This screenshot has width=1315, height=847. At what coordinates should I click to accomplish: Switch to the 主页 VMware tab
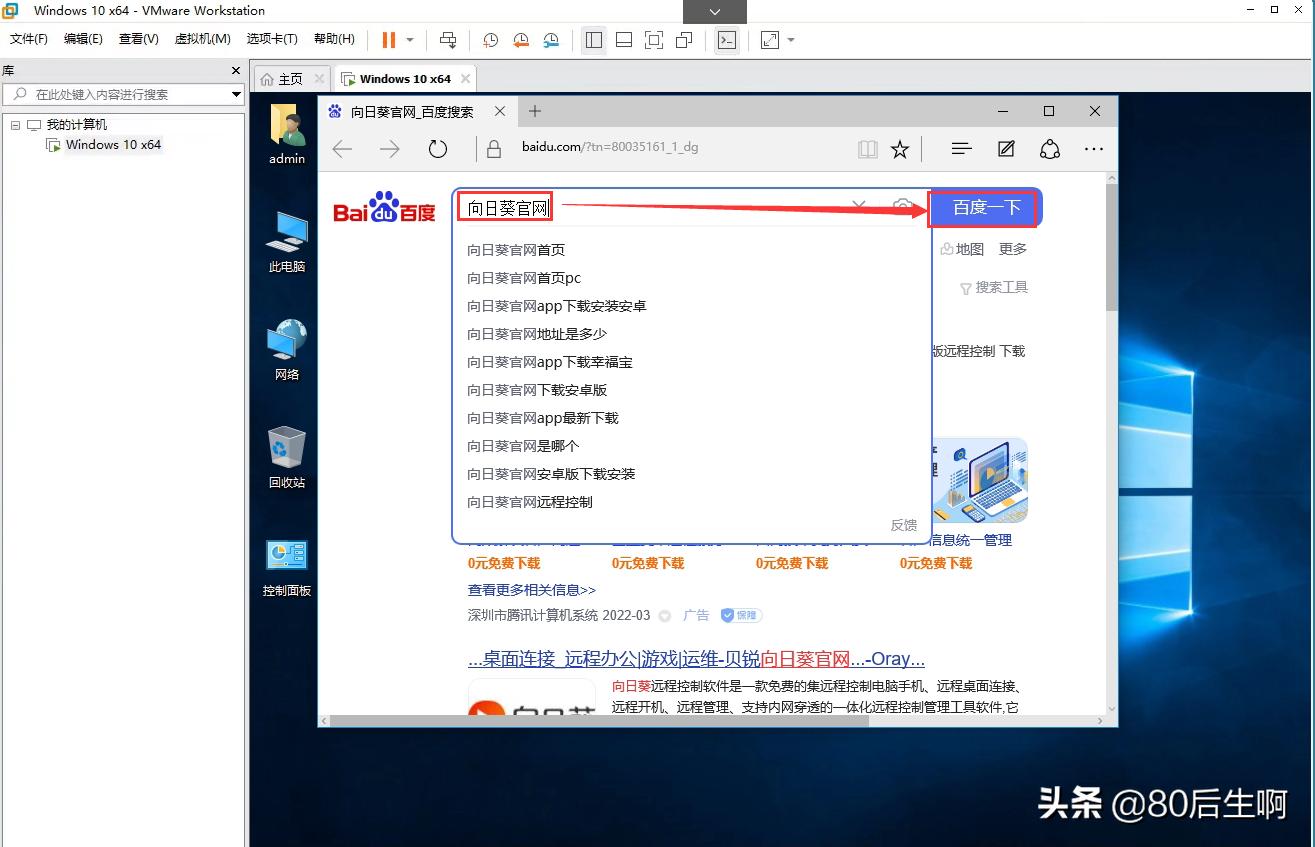coord(289,78)
